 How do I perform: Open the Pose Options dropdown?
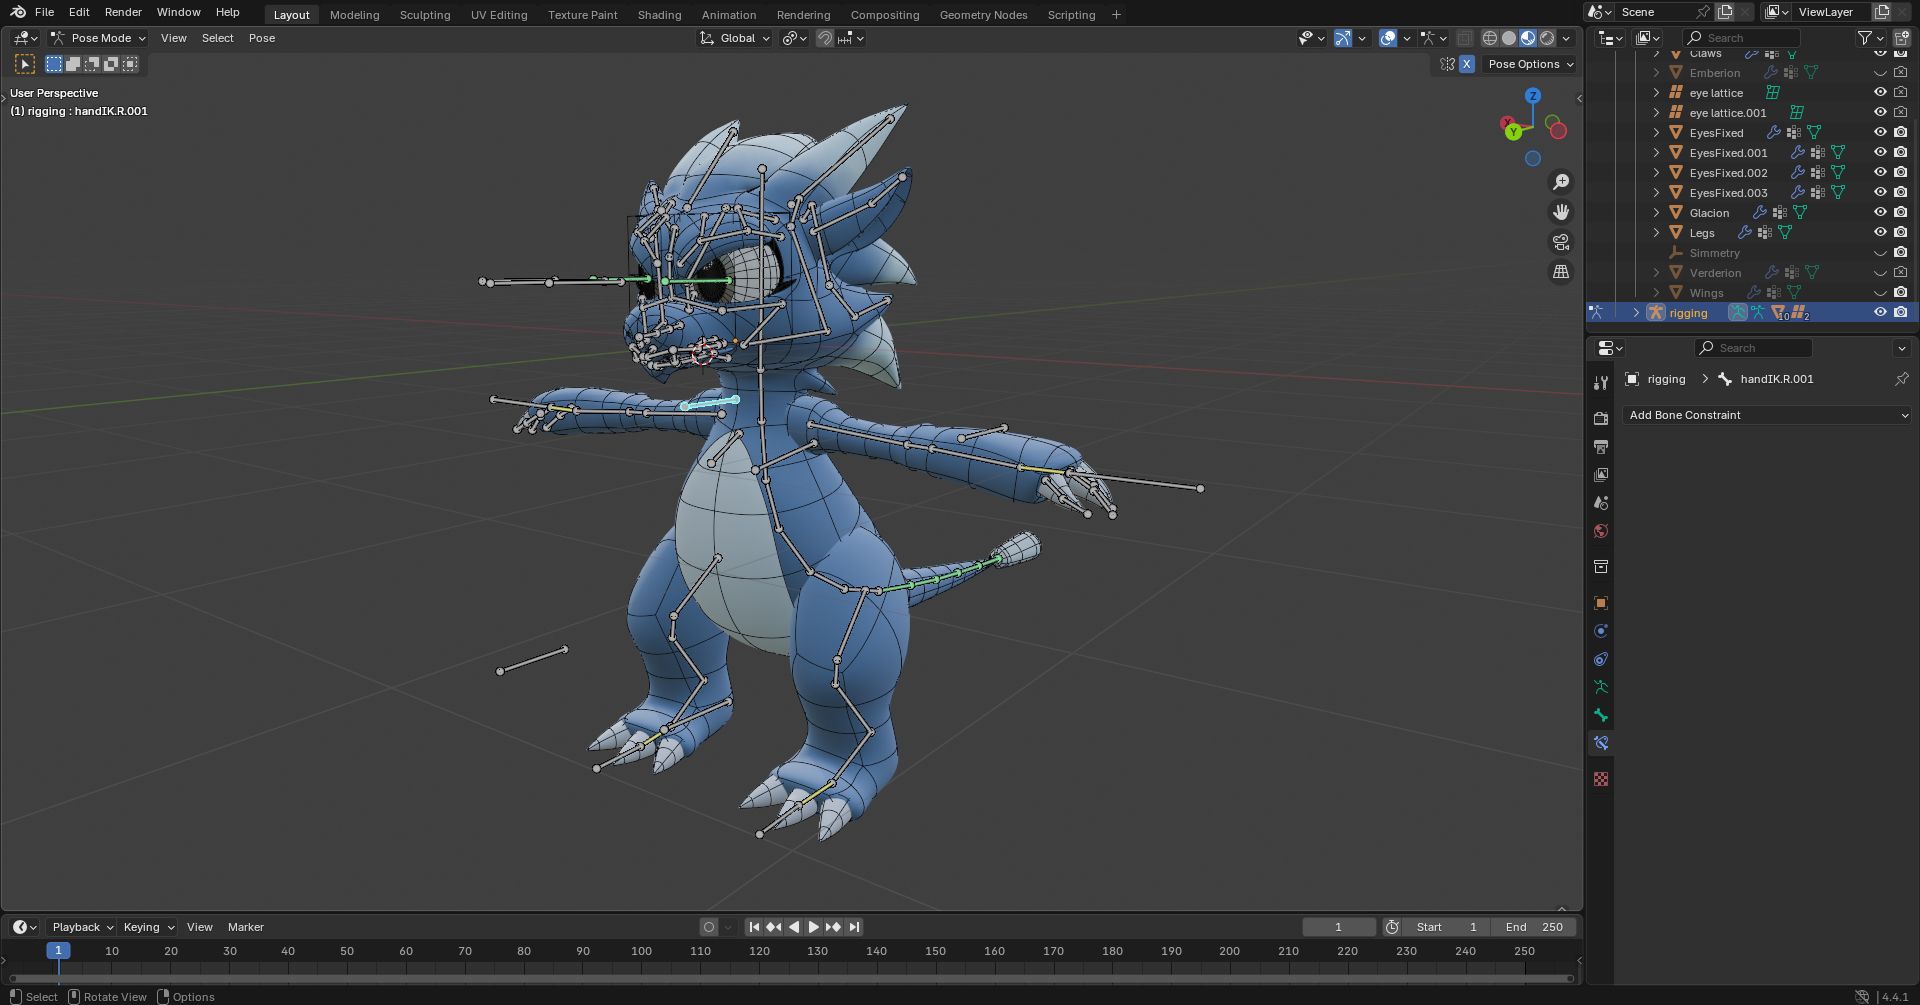tap(1529, 64)
